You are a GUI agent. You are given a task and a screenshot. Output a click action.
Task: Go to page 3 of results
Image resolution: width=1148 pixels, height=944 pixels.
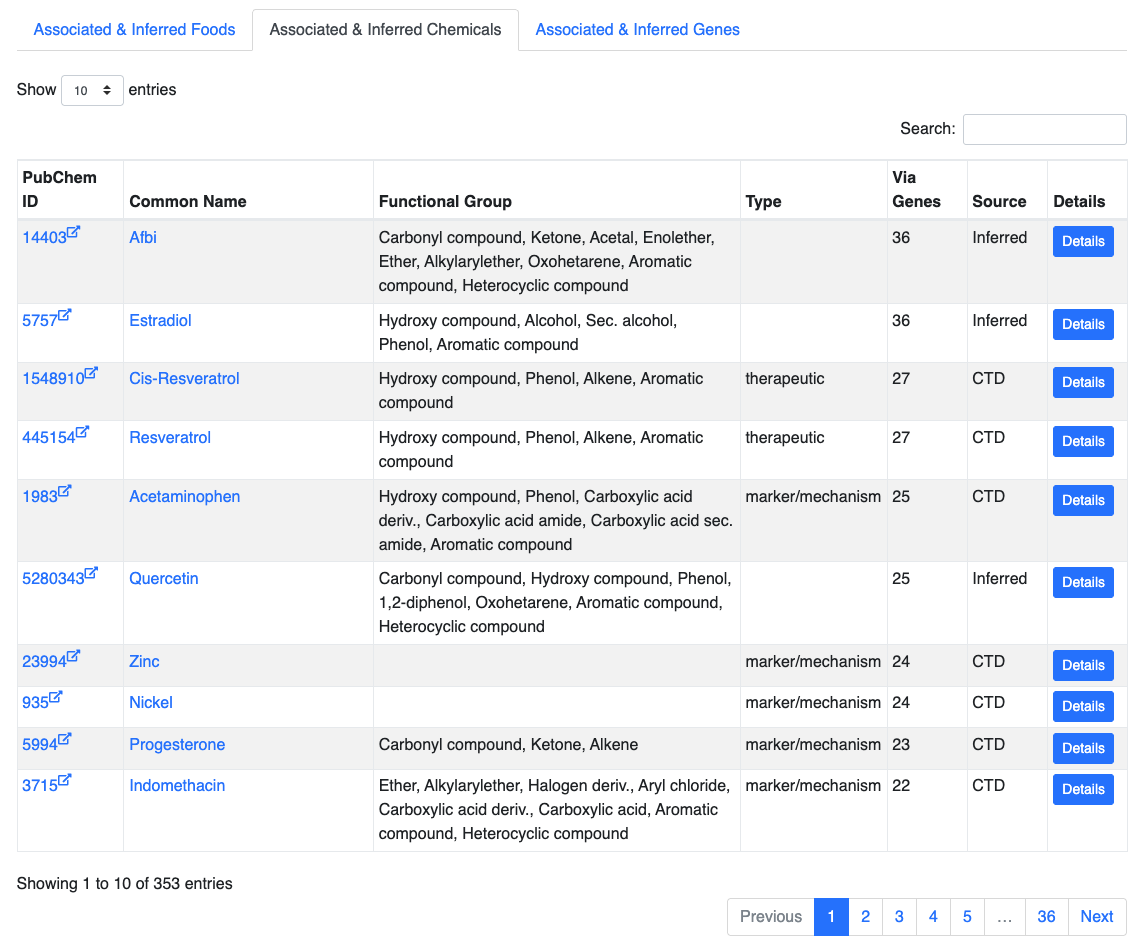click(x=899, y=917)
